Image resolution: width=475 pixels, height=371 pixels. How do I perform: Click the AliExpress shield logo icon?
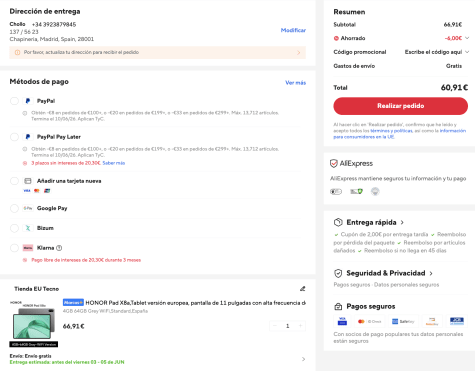tap(334, 163)
